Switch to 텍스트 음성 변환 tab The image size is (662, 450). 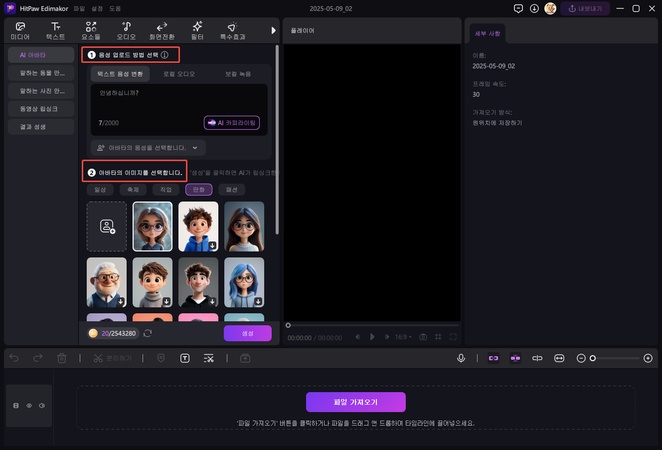120,74
